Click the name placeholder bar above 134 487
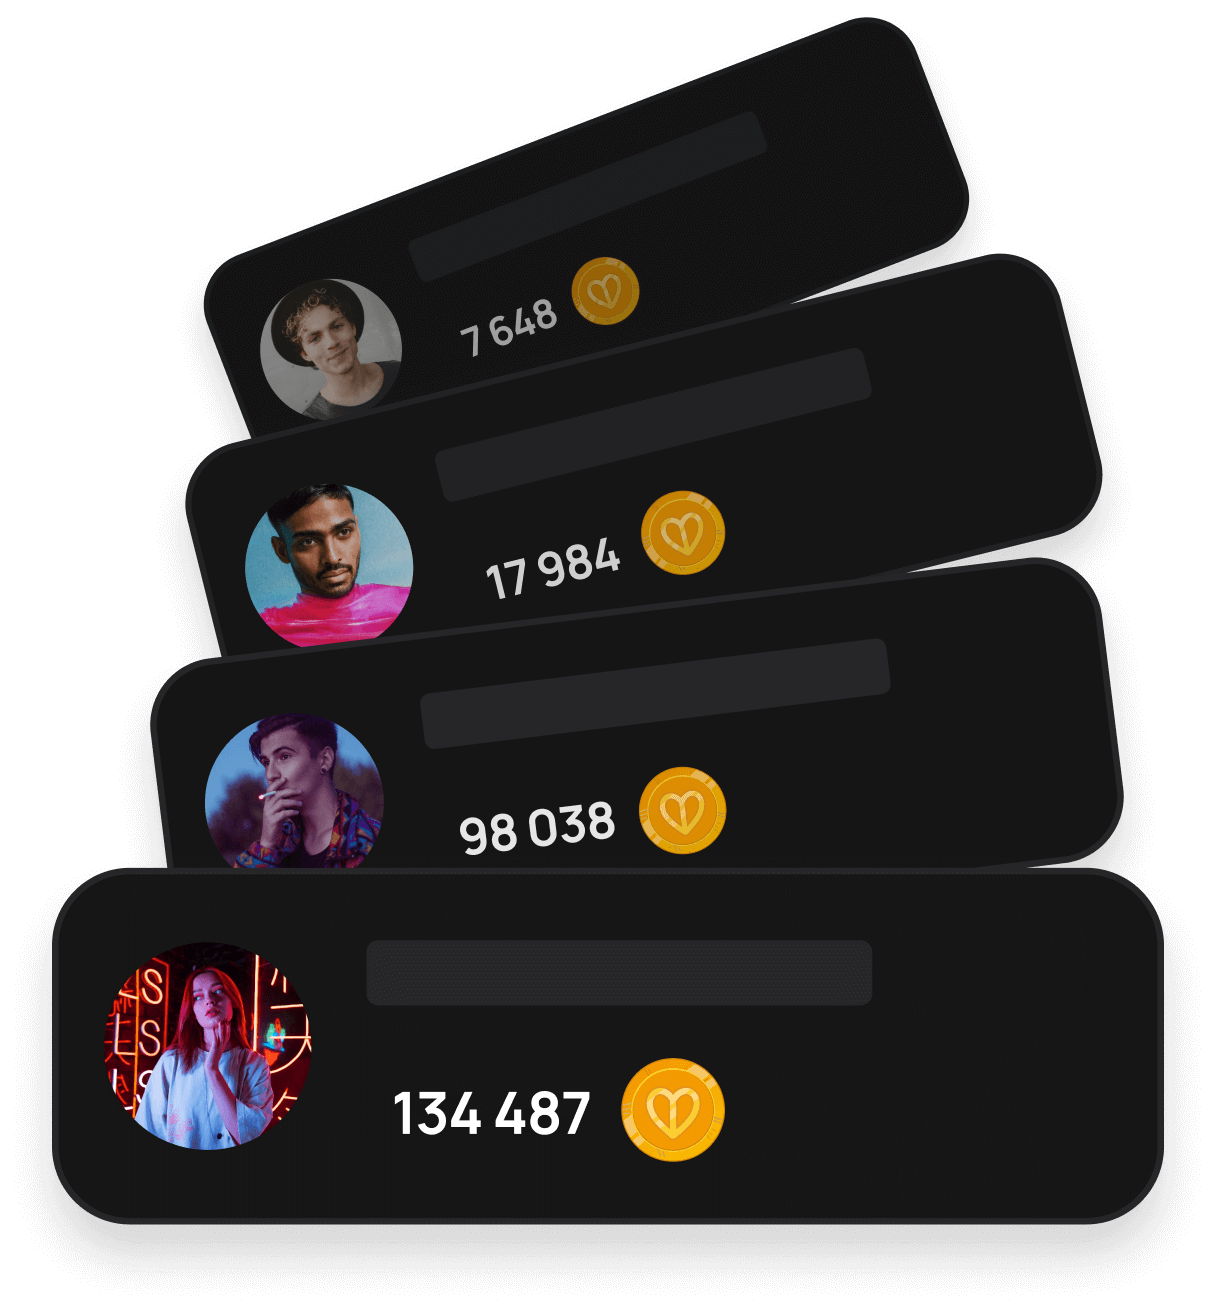Screen dimensions: 1216x1308 (x=619, y=972)
